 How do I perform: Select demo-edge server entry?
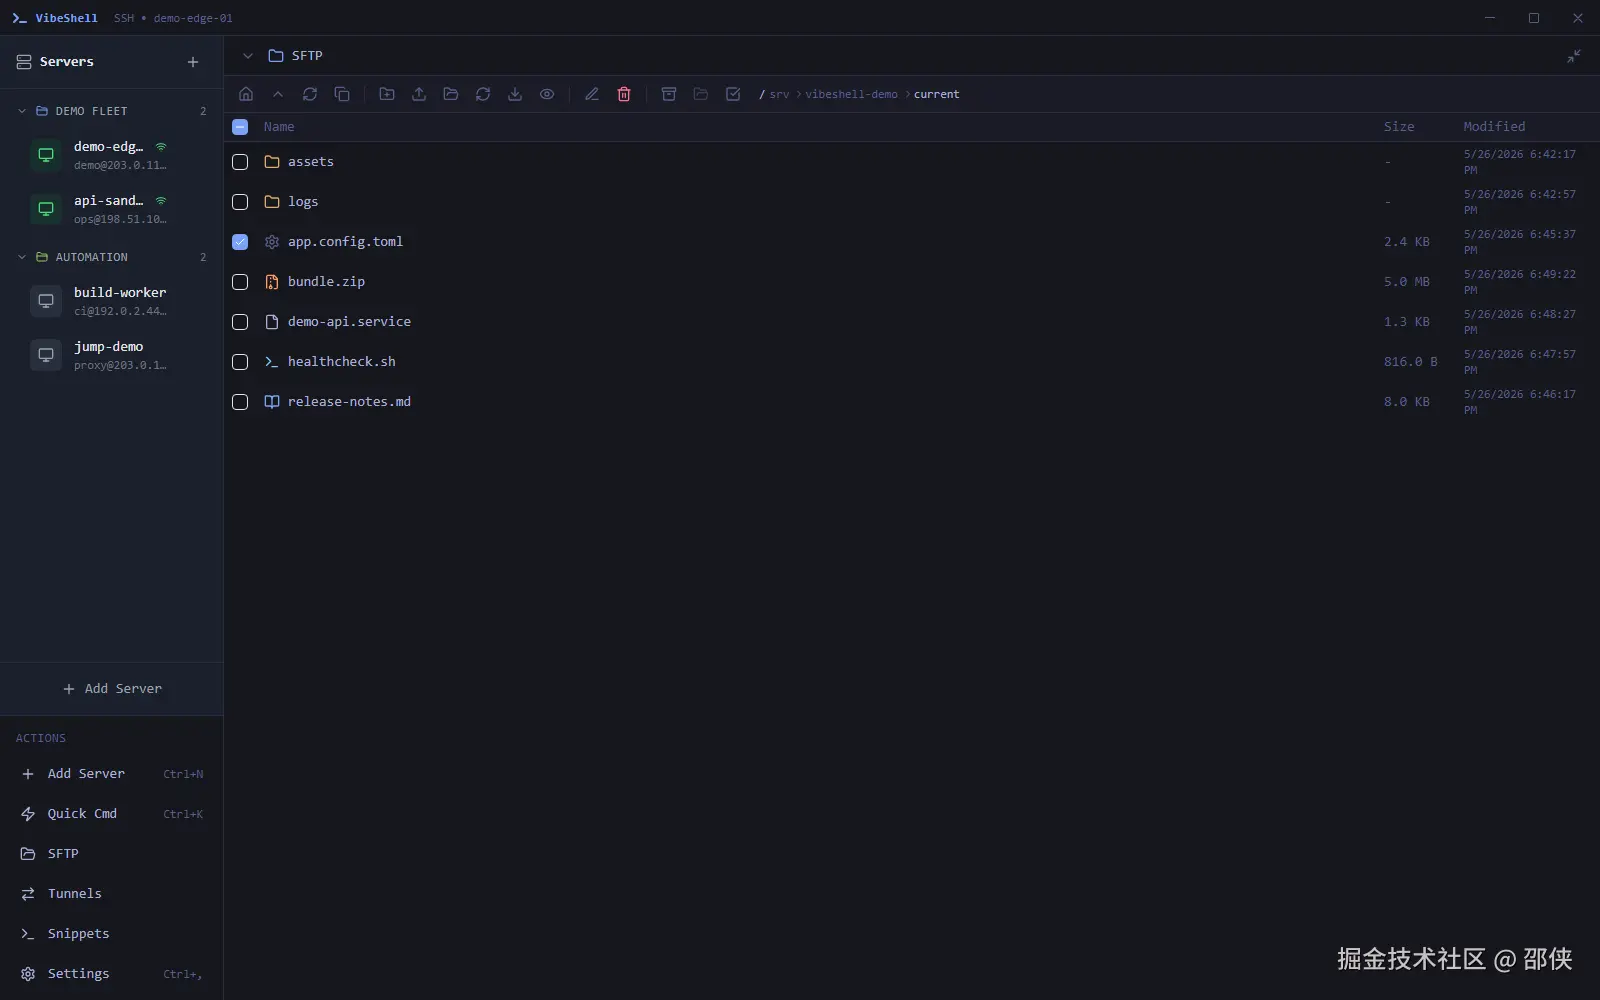click(111, 155)
